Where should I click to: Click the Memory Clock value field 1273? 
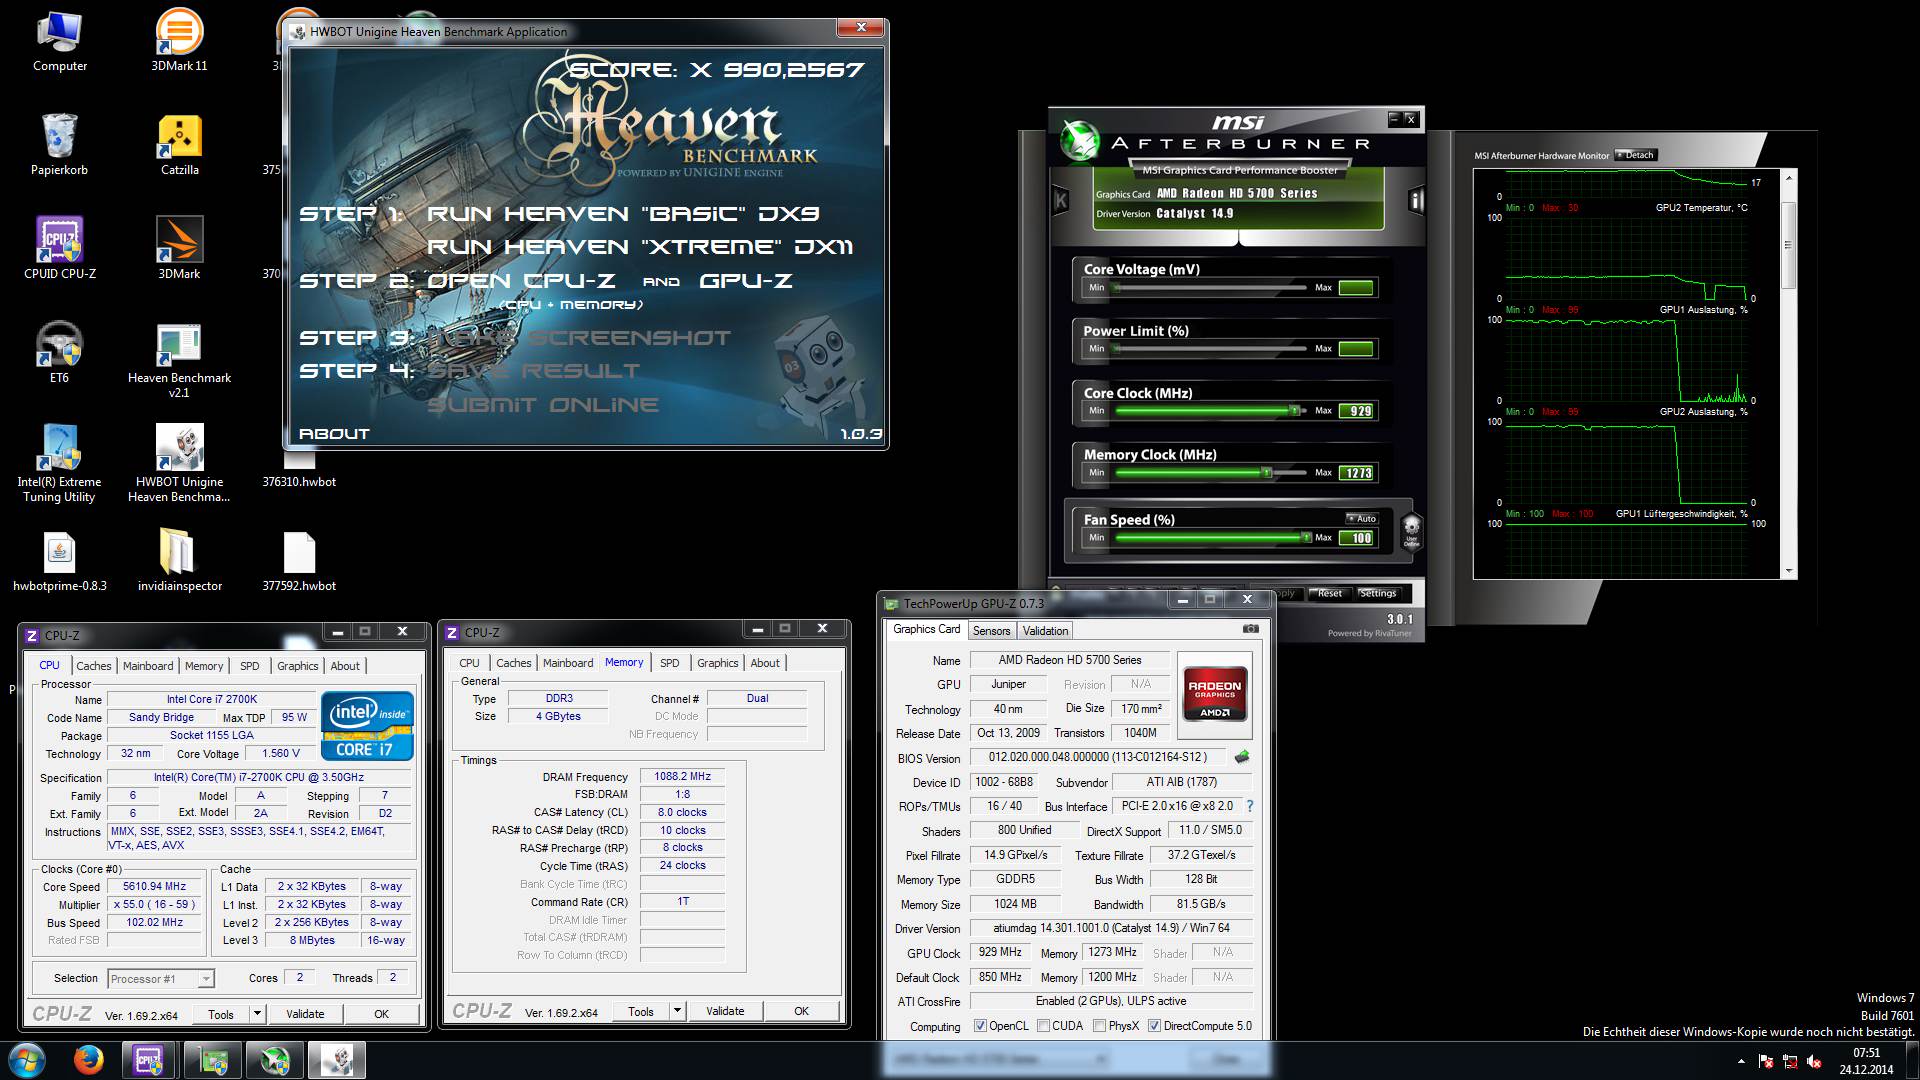[x=1357, y=473]
